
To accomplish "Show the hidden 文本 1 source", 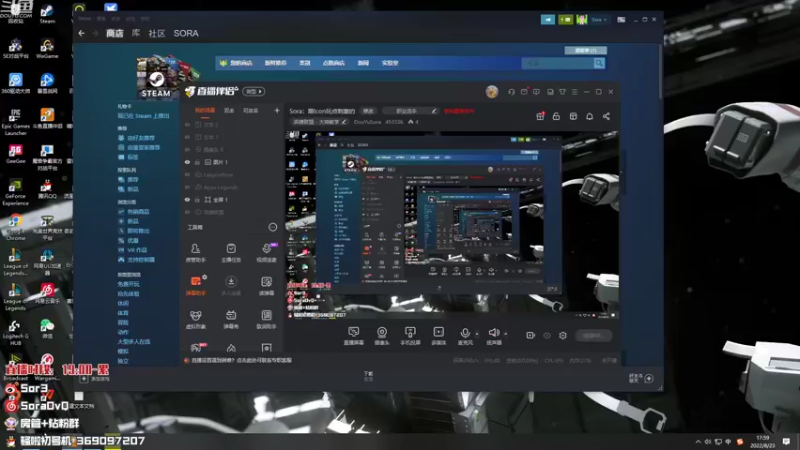I will coord(187,137).
